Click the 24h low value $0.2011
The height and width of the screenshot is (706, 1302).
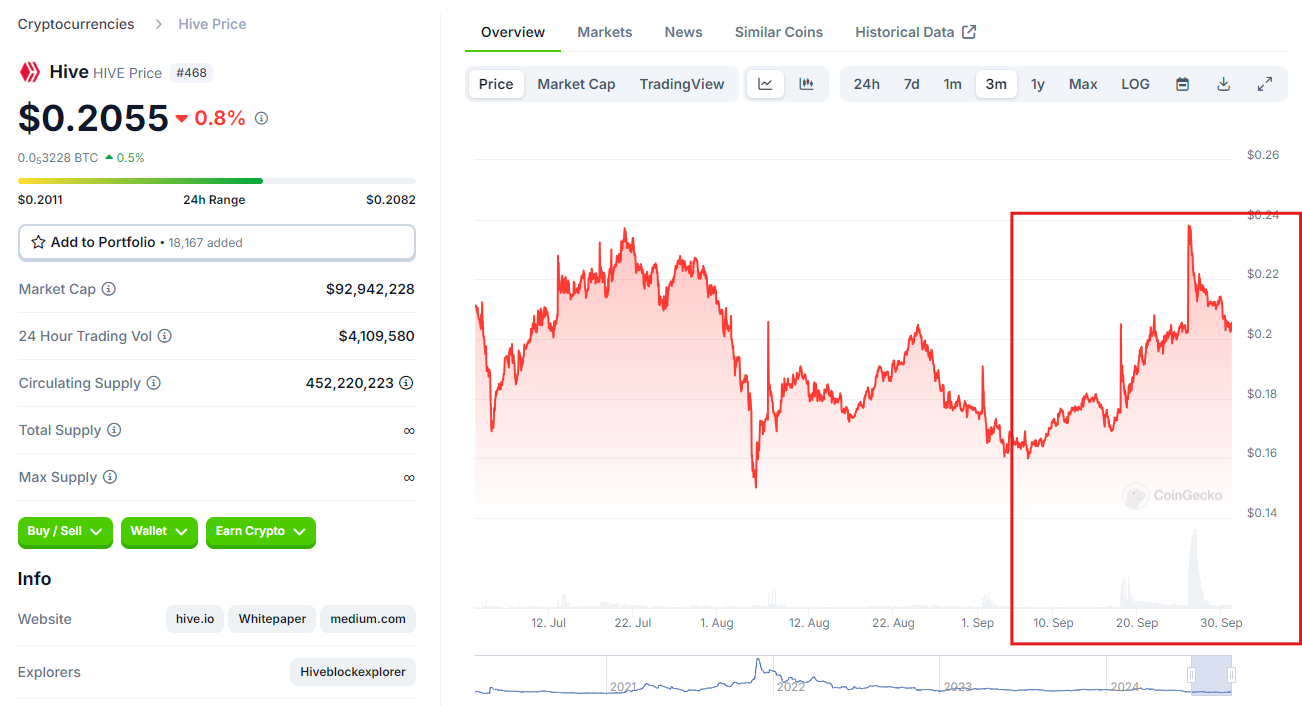pyautogui.click(x=40, y=199)
